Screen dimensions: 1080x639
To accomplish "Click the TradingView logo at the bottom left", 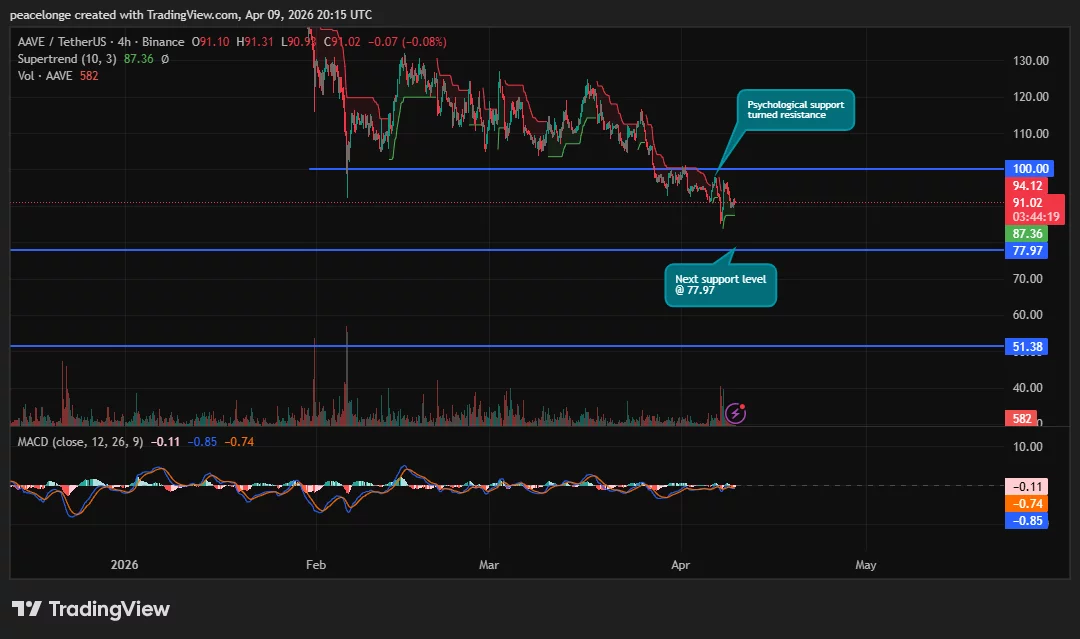I will click(90, 608).
